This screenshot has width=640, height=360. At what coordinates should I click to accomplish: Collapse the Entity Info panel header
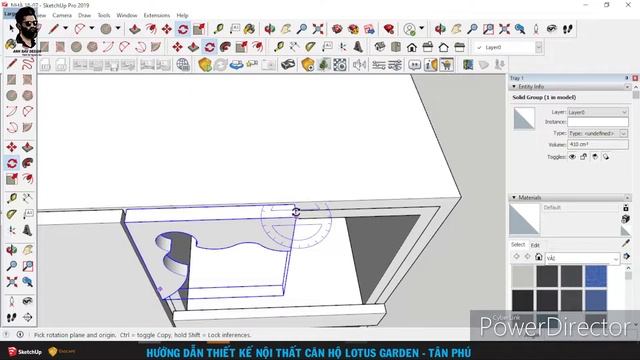[570, 87]
